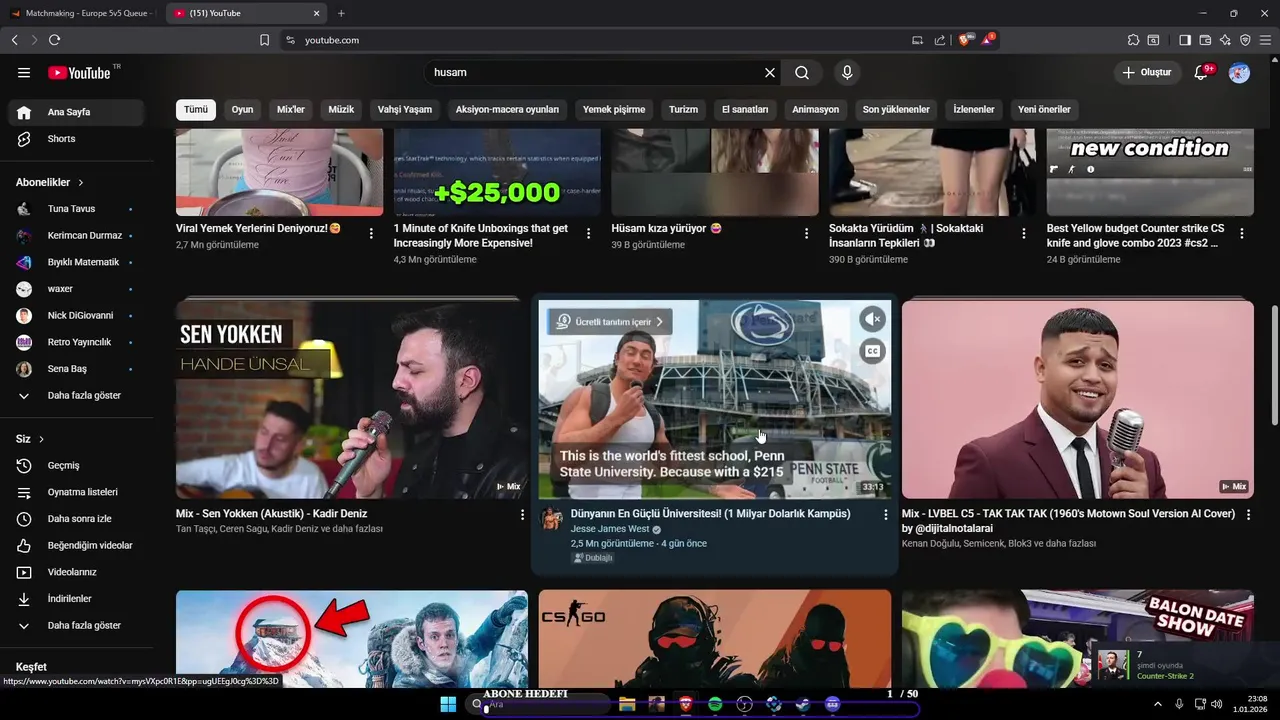Unmute the Penn State preview video
The height and width of the screenshot is (720, 1280).
pos(873,319)
